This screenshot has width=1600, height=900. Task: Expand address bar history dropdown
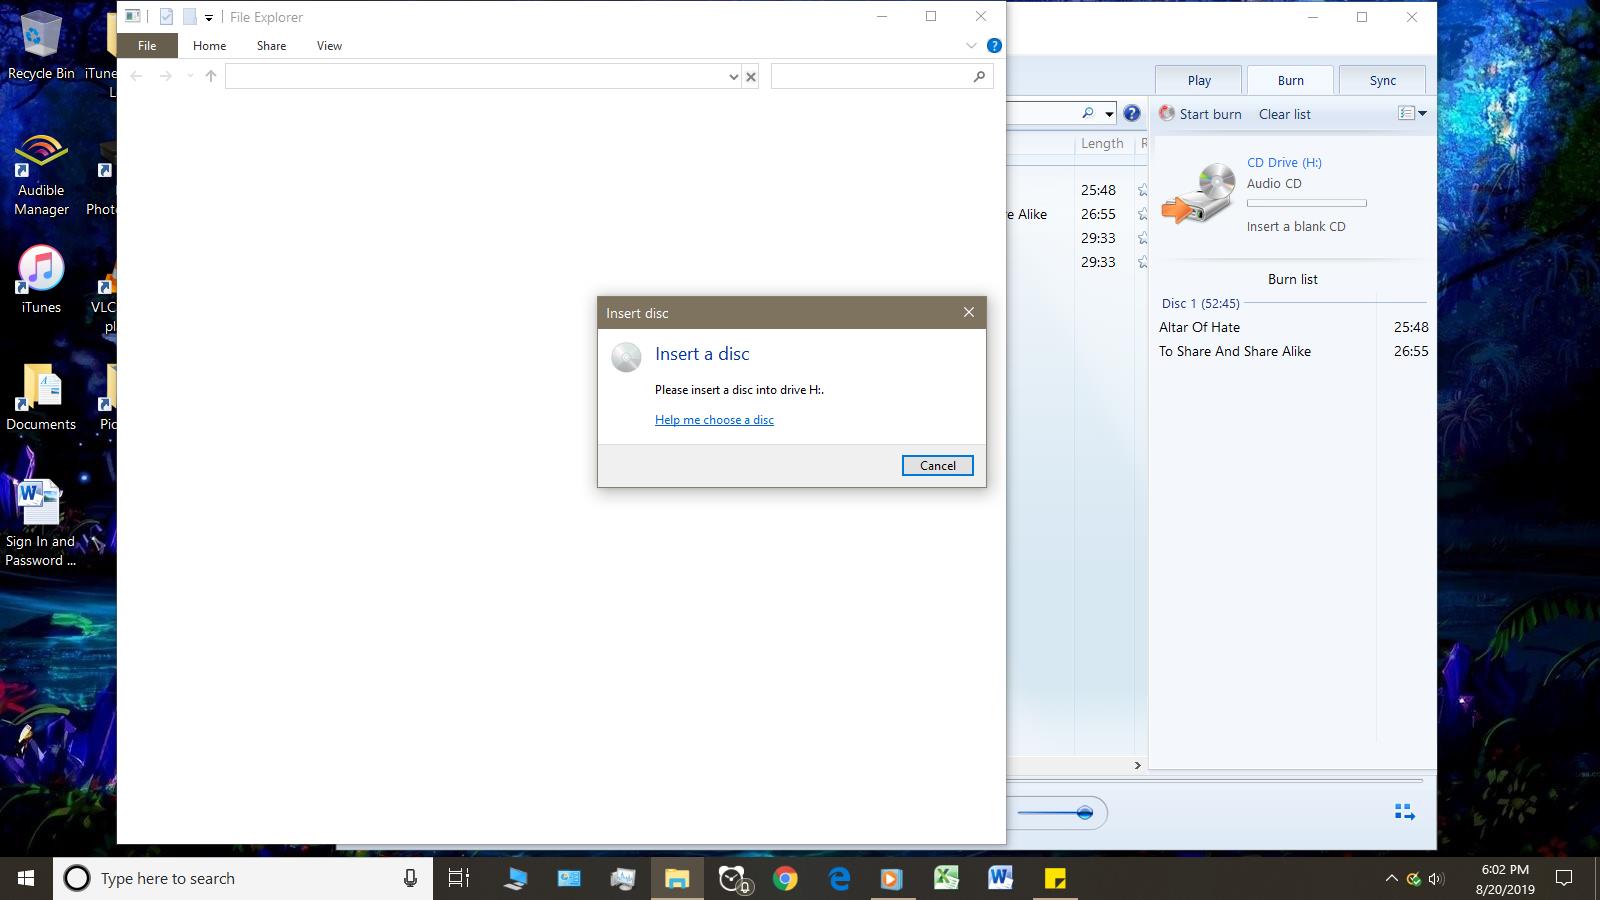pos(734,76)
